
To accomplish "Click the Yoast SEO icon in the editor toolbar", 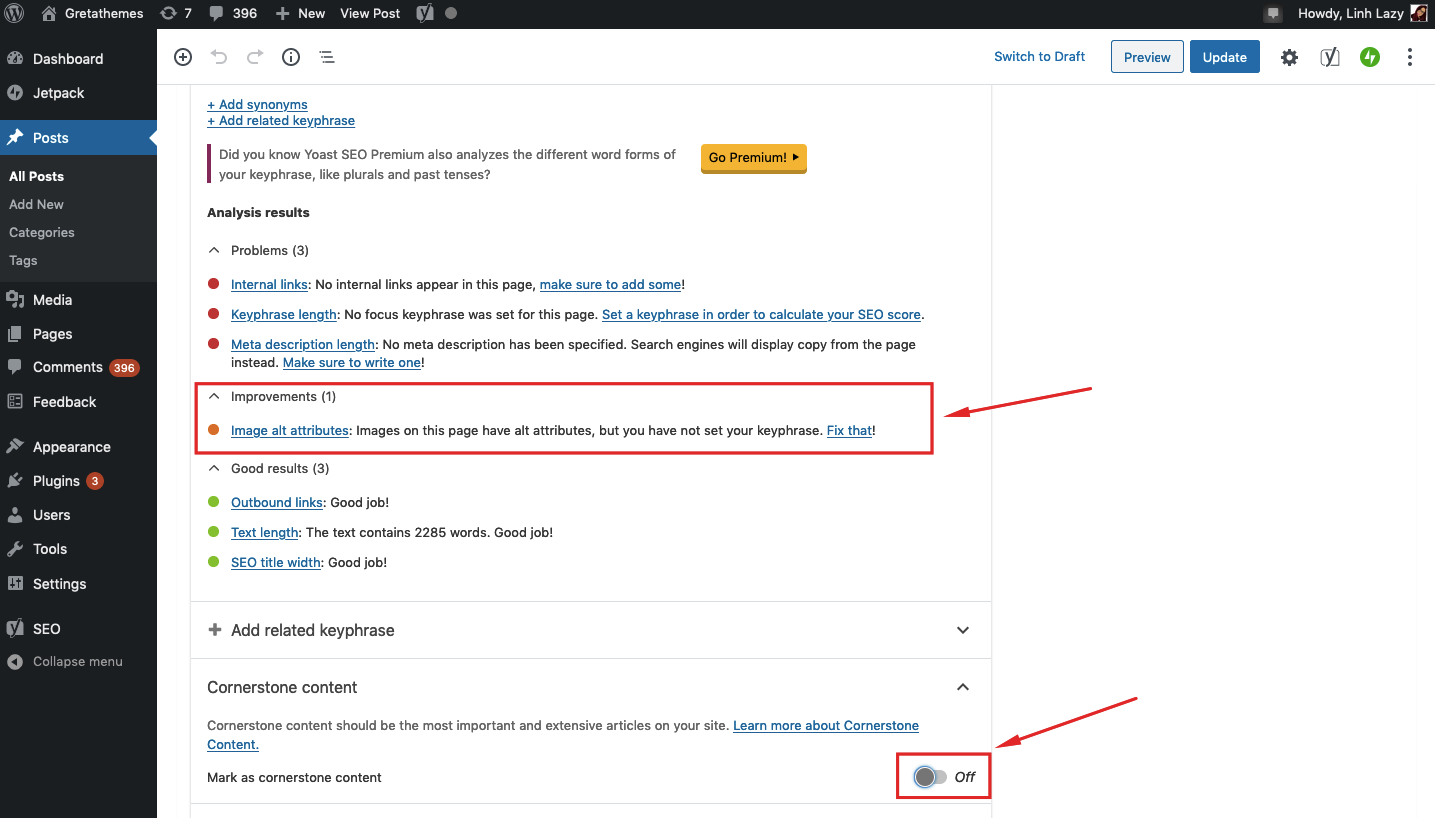I will point(1330,57).
